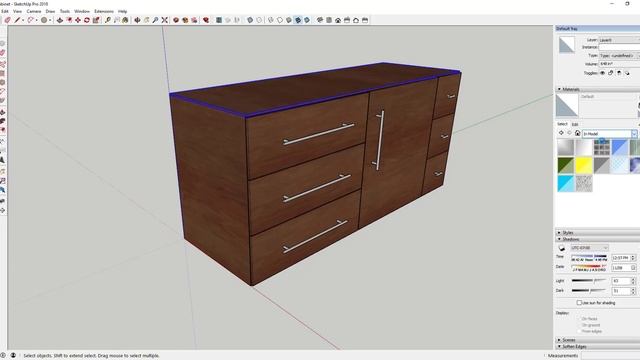Toggle the Show Shadows button
Image resolution: width=640 pixels, height=360 pixels.
tap(562, 248)
